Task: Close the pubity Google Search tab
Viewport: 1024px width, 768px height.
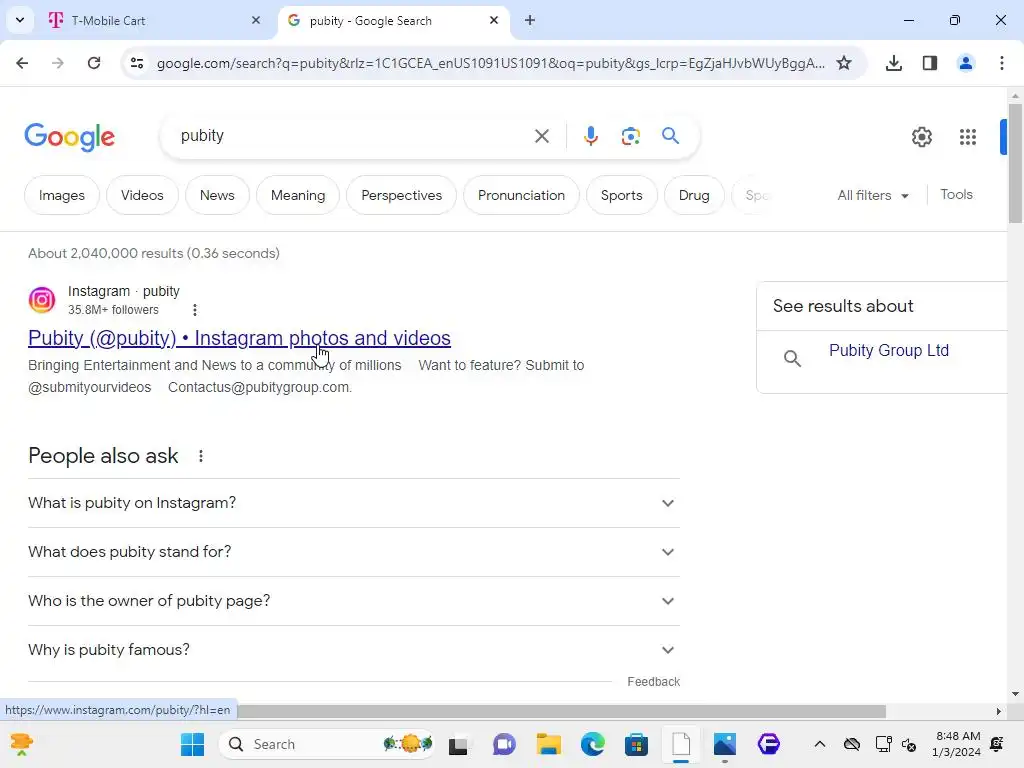Action: tap(494, 20)
